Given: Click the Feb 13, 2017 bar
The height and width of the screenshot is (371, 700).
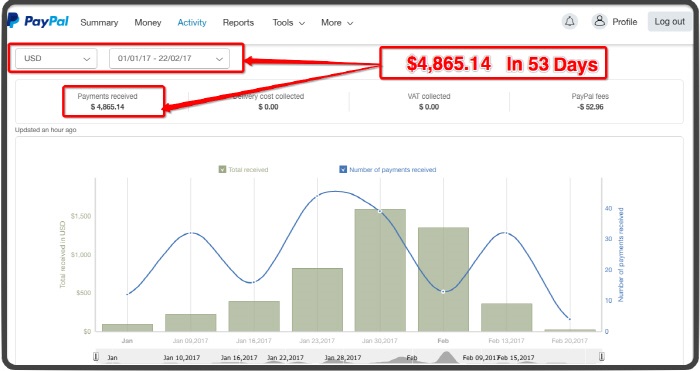Looking at the screenshot, I should click(x=507, y=317).
